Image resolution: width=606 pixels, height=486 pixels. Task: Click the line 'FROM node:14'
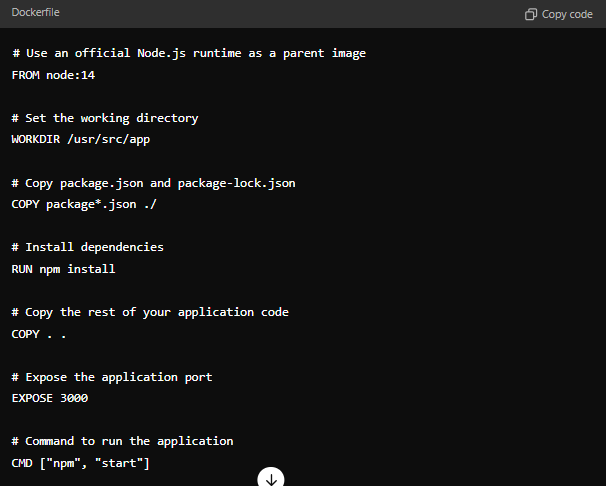click(53, 75)
